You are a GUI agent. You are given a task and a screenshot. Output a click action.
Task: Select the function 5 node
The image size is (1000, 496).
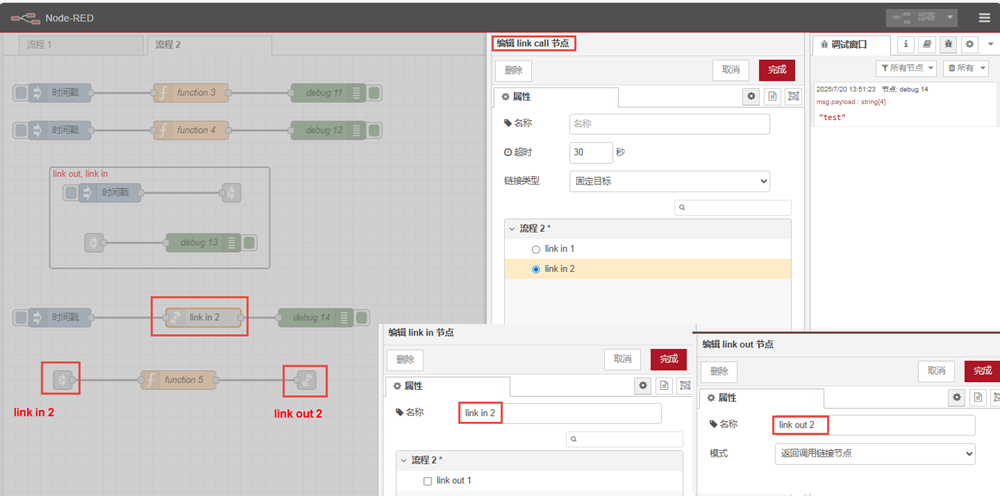179,380
